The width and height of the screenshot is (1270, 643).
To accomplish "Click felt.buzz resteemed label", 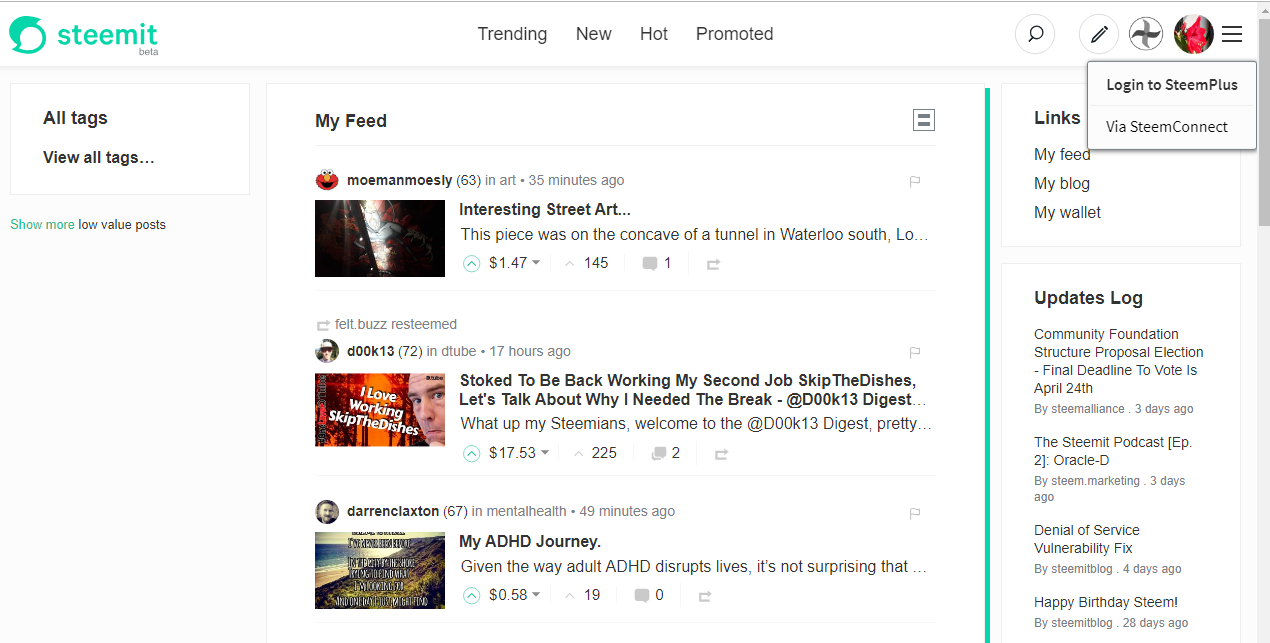I will click(x=396, y=324).
